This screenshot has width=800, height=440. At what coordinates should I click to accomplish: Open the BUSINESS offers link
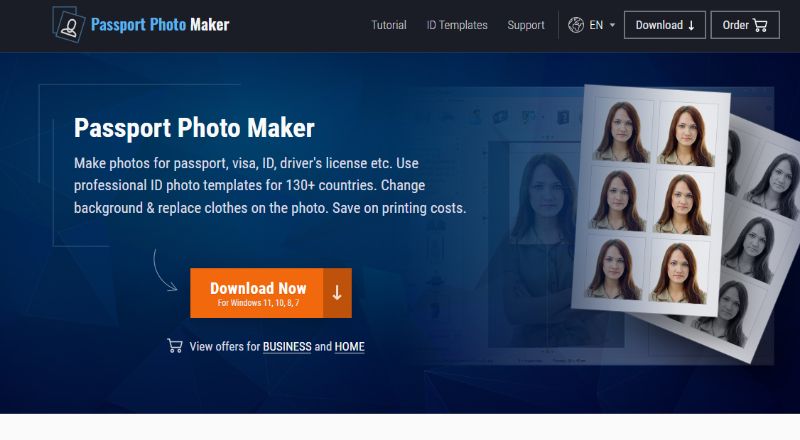(x=287, y=347)
